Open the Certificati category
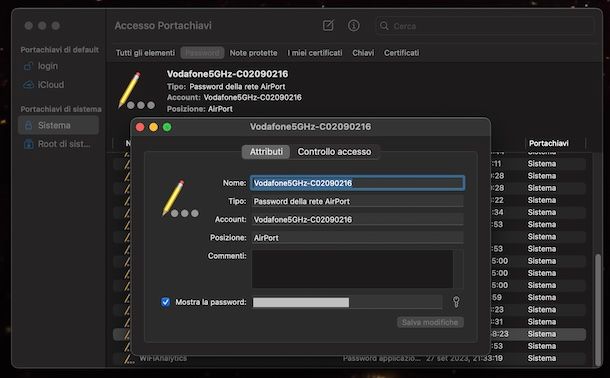The image size is (610, 378). [401, 53]
